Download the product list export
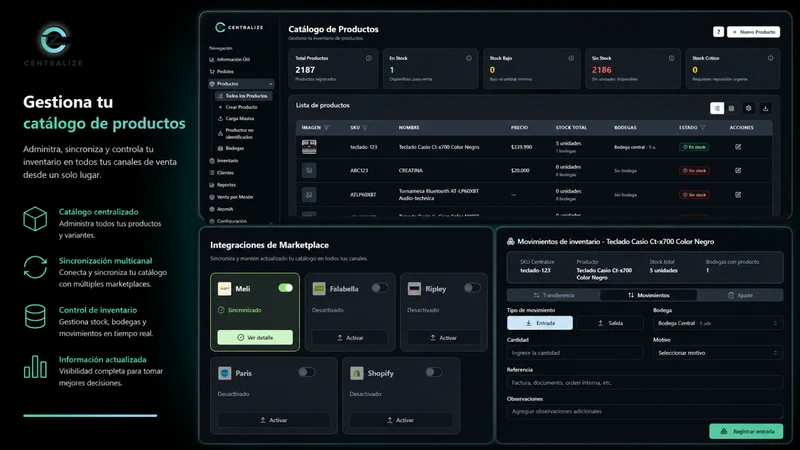Screen dimensions: 800x450 [x=765, y=108]
